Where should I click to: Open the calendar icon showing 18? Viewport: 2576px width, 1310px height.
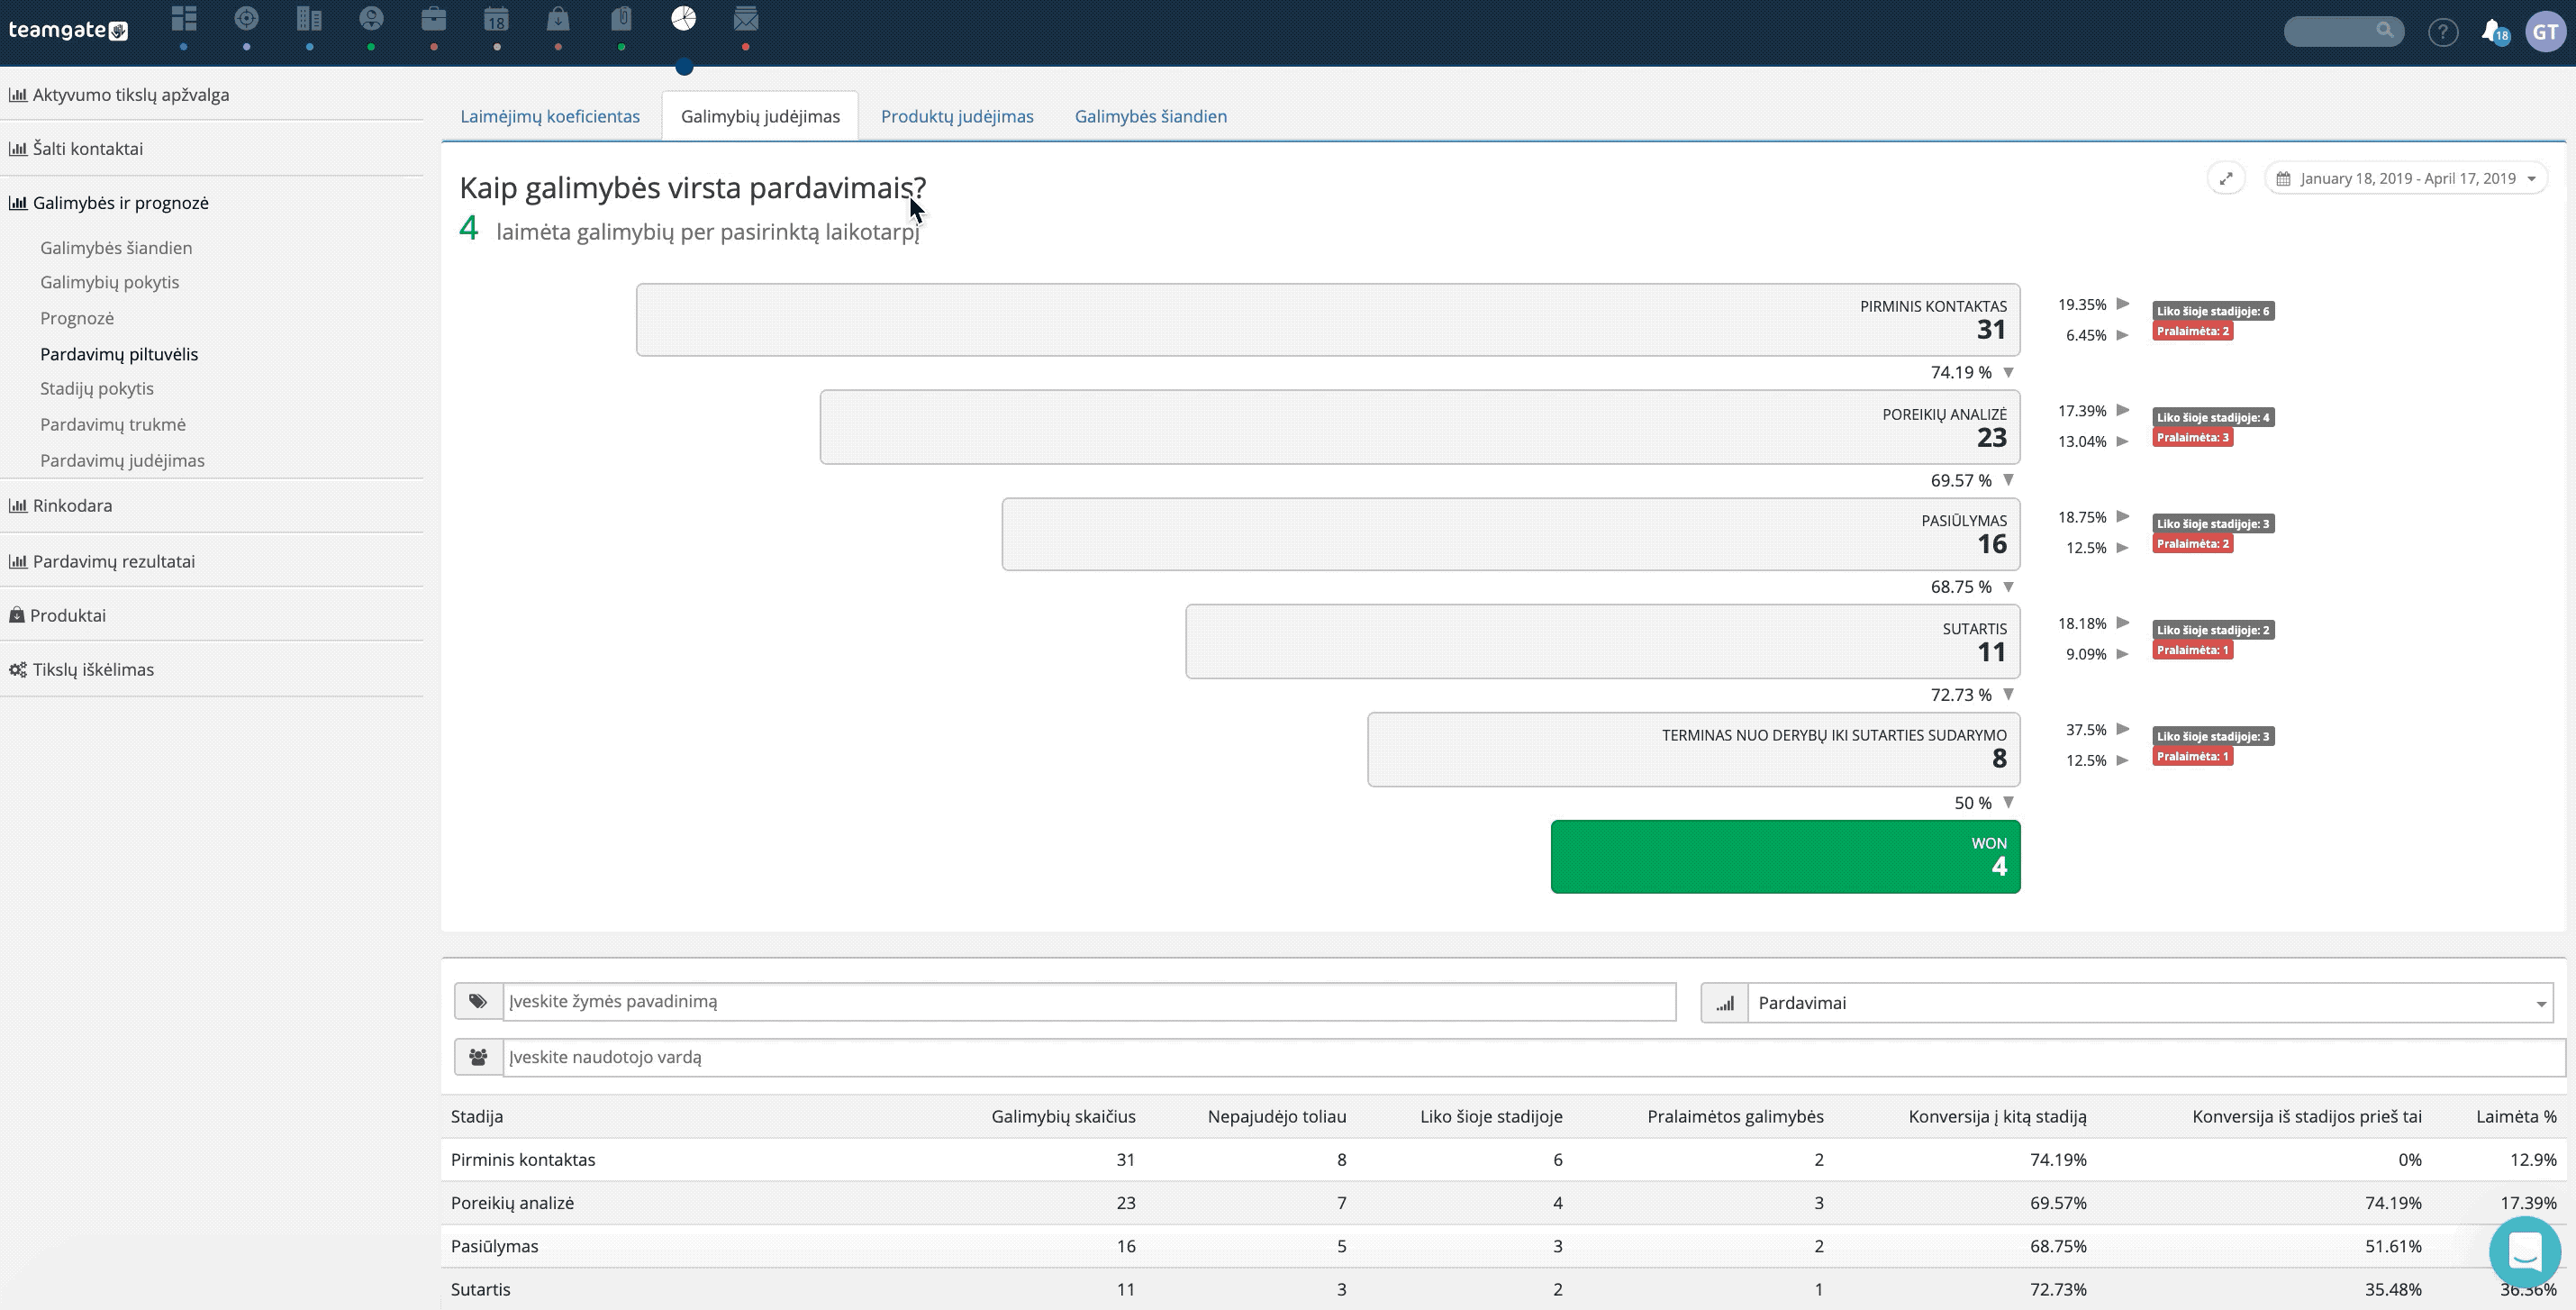tap(496, 19)
